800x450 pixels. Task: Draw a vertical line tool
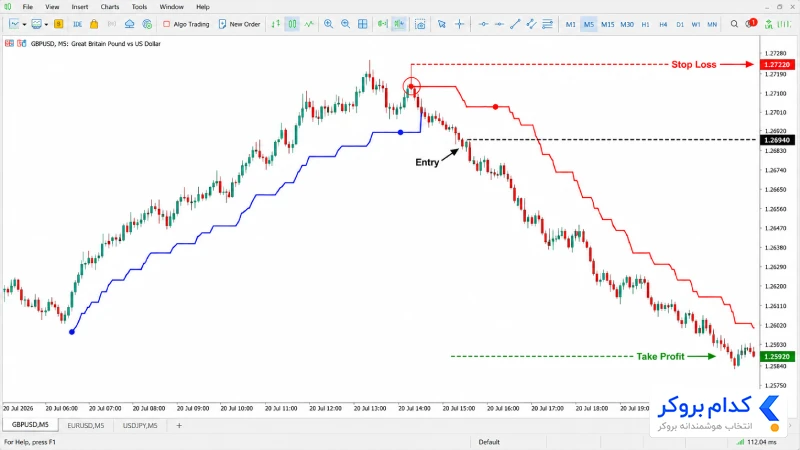(483, 24)
